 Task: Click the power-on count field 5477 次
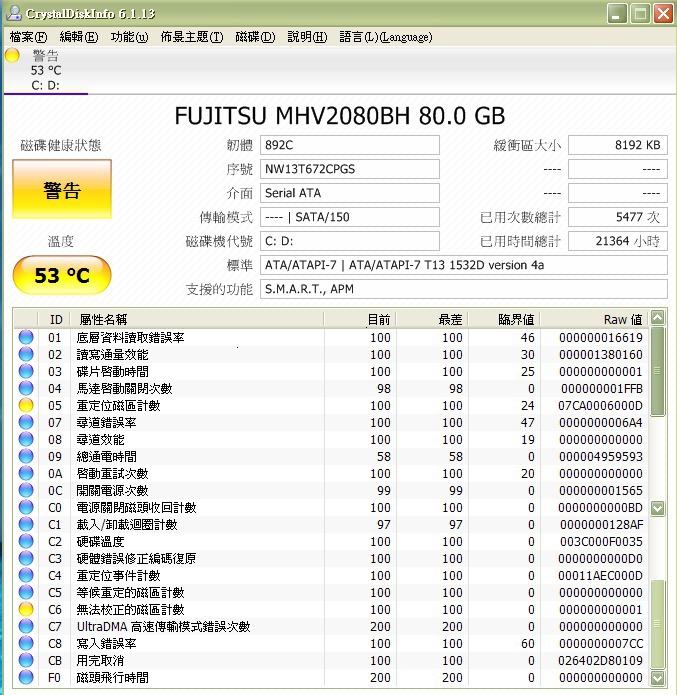[x=618, y=217]
